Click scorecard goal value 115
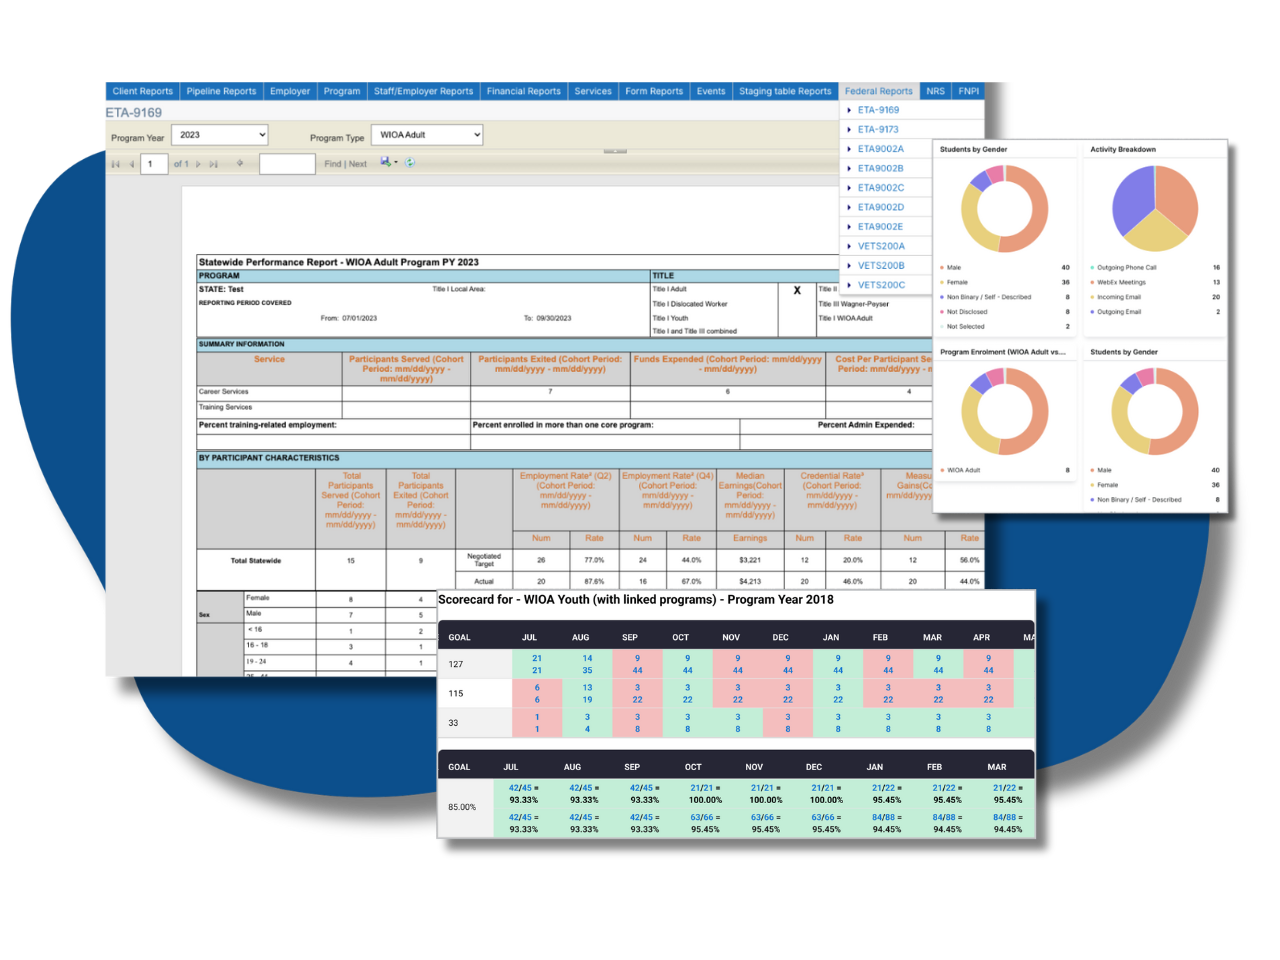This screenshot has height=960, width=1280. pos(456,693)
